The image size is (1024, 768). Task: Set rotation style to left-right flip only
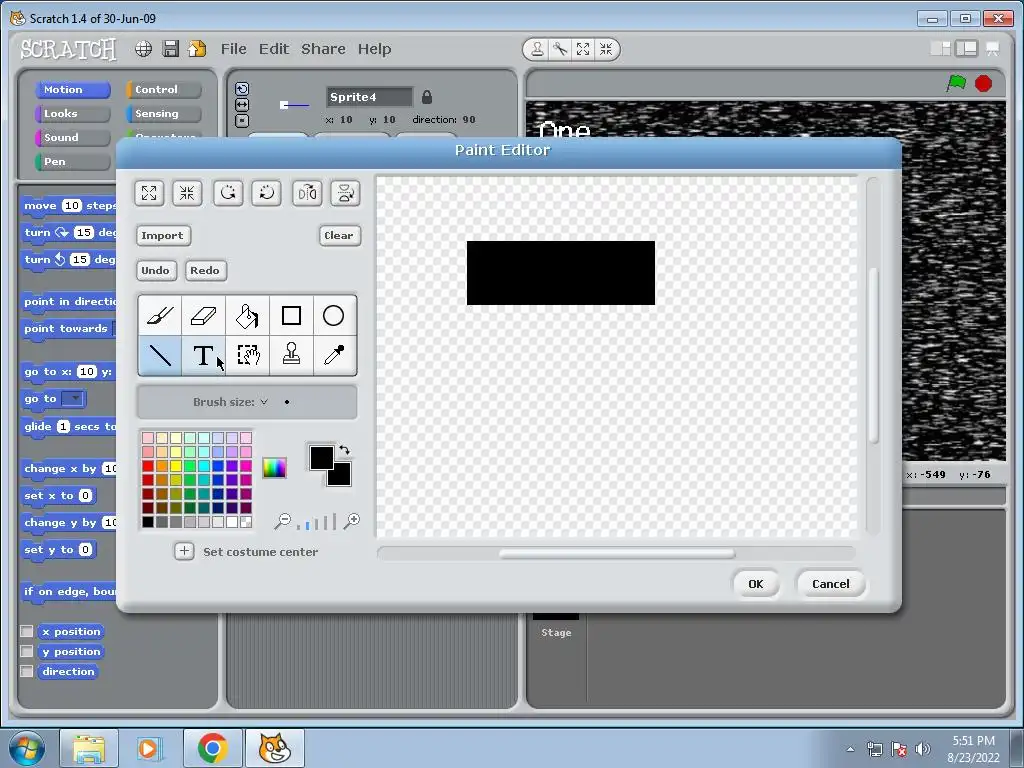(242, 105)
